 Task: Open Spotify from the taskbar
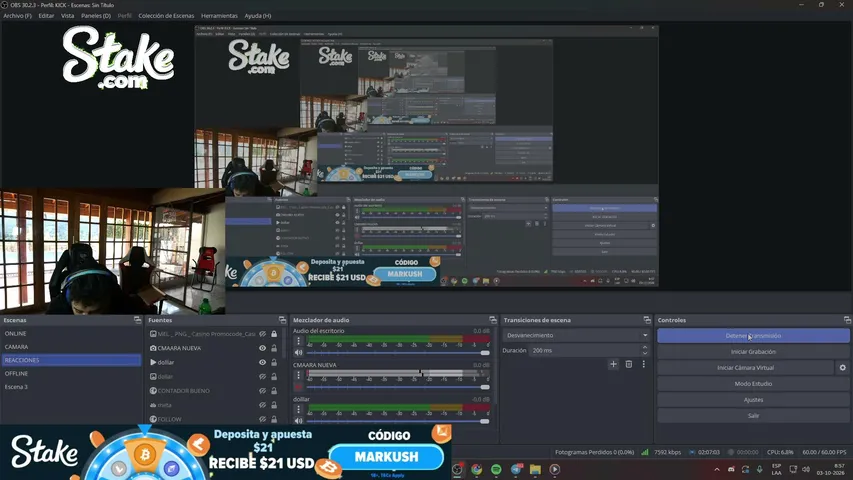click(496, 469)
